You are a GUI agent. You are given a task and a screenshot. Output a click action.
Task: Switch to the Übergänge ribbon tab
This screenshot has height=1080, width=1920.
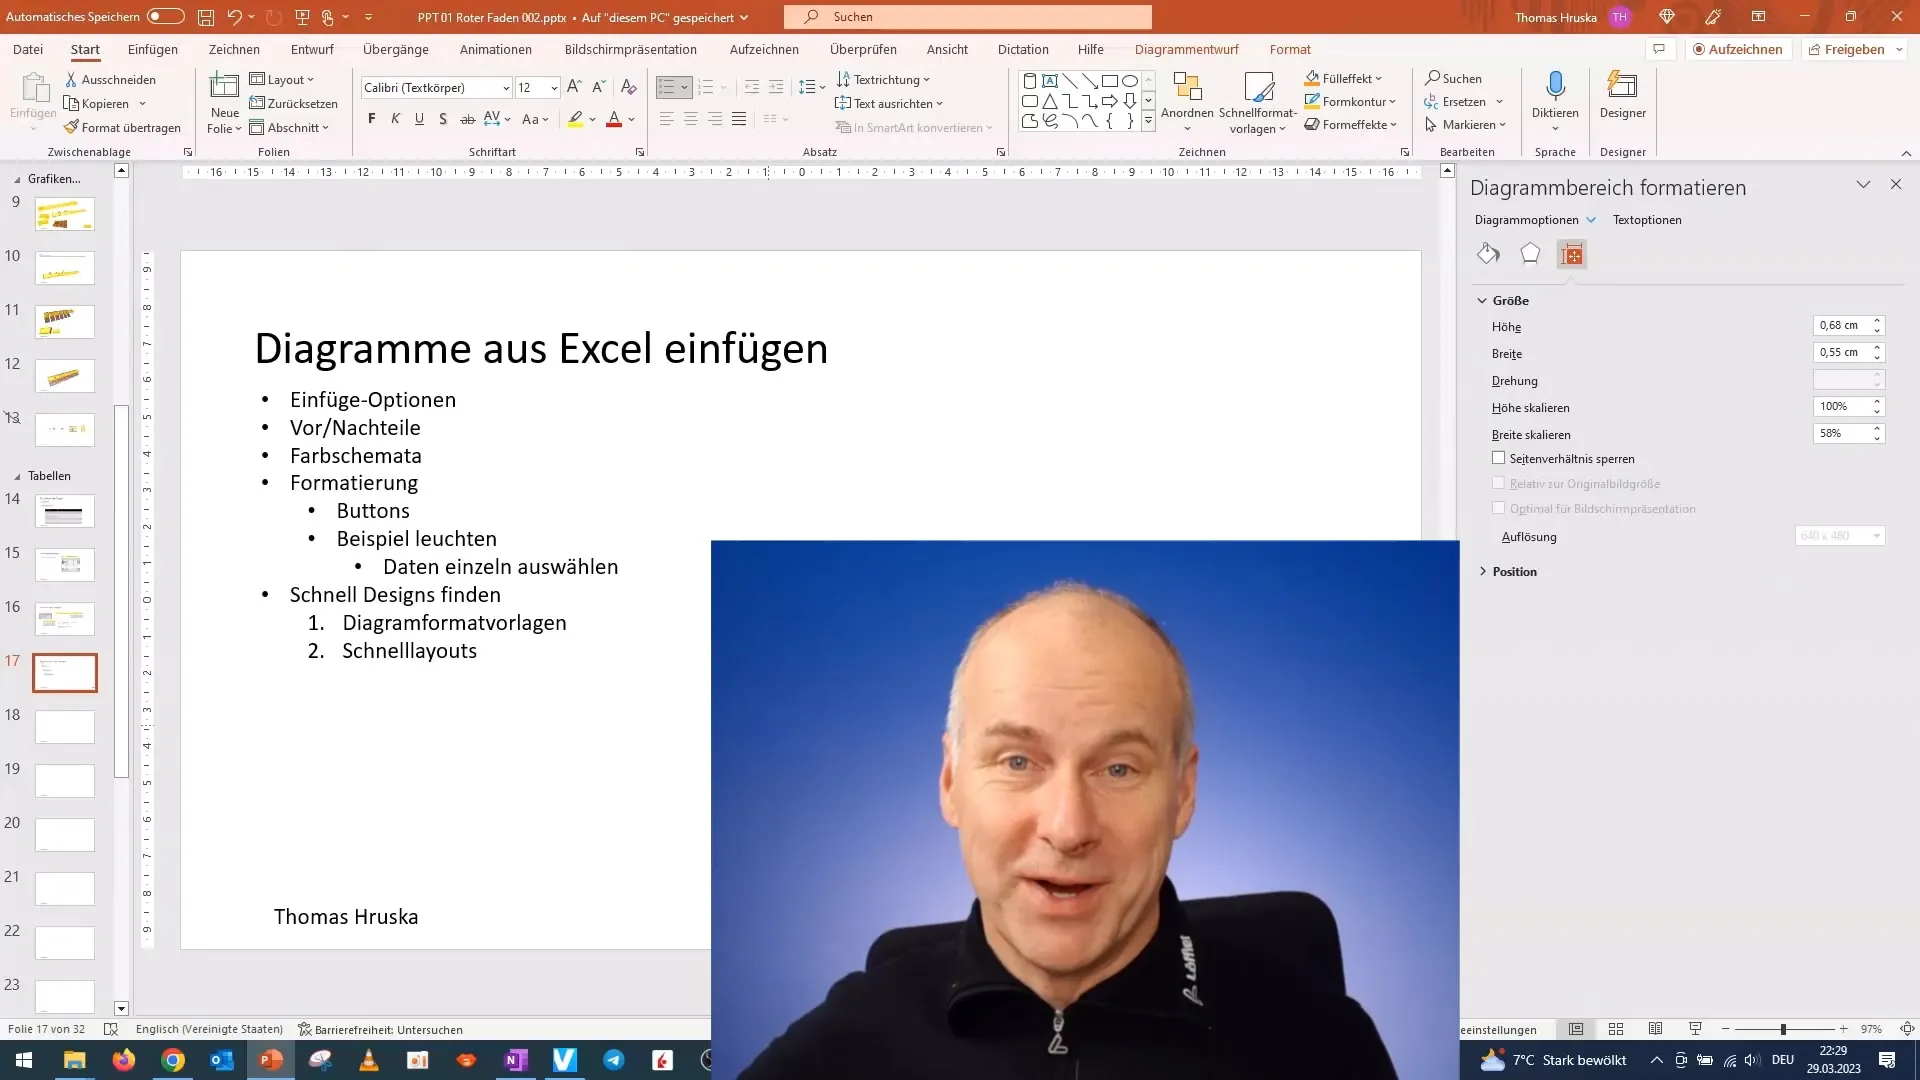[397, 49]
